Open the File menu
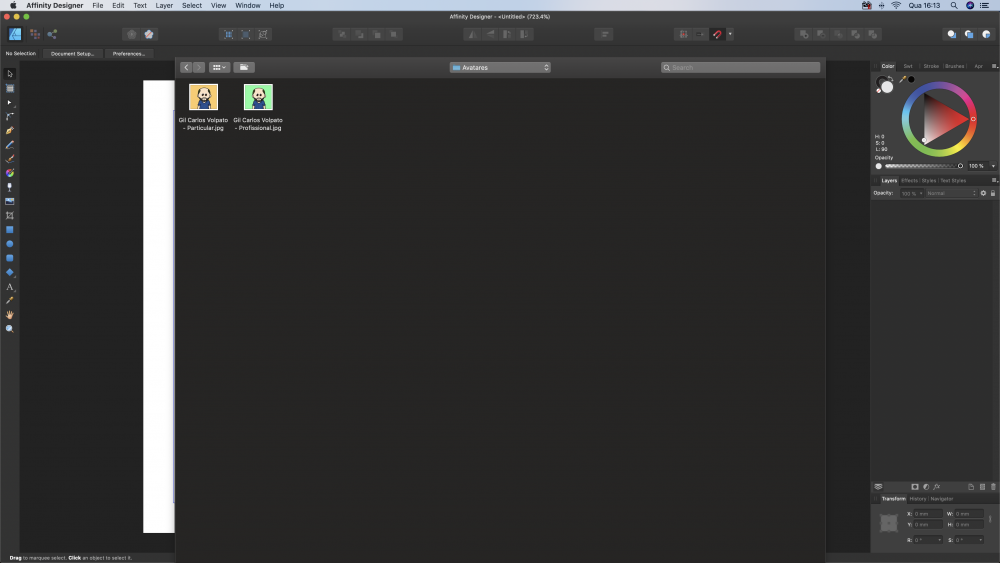The height and width of the screenshot is (563, 1000). (98, 5)
